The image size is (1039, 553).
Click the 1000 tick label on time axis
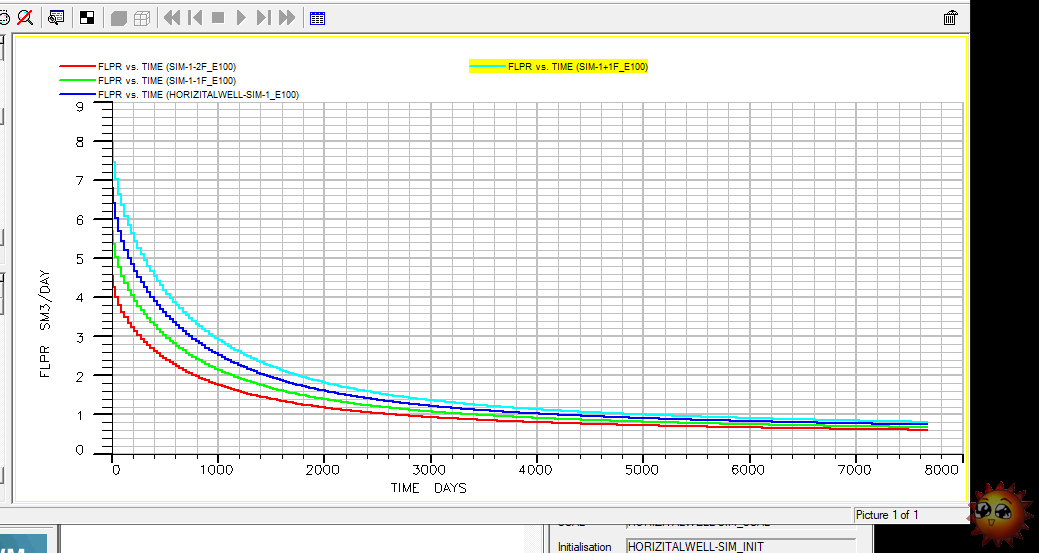click(216, 470)
